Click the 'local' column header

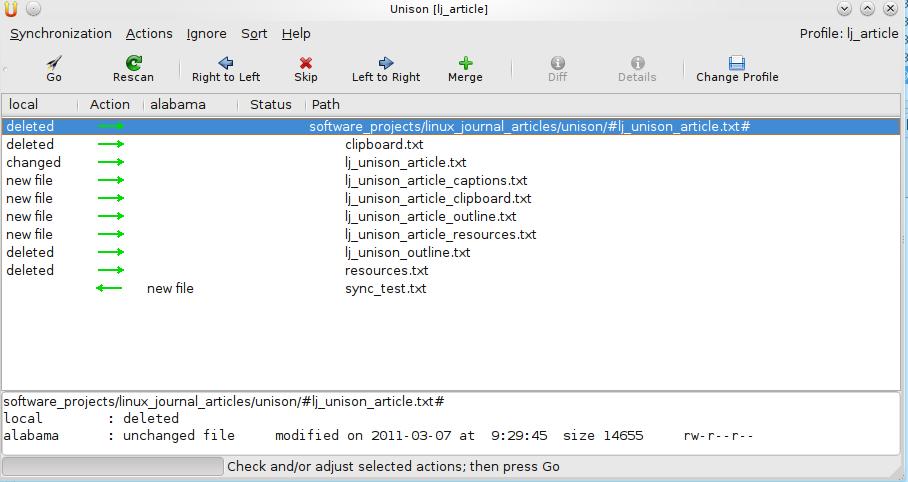39,104
